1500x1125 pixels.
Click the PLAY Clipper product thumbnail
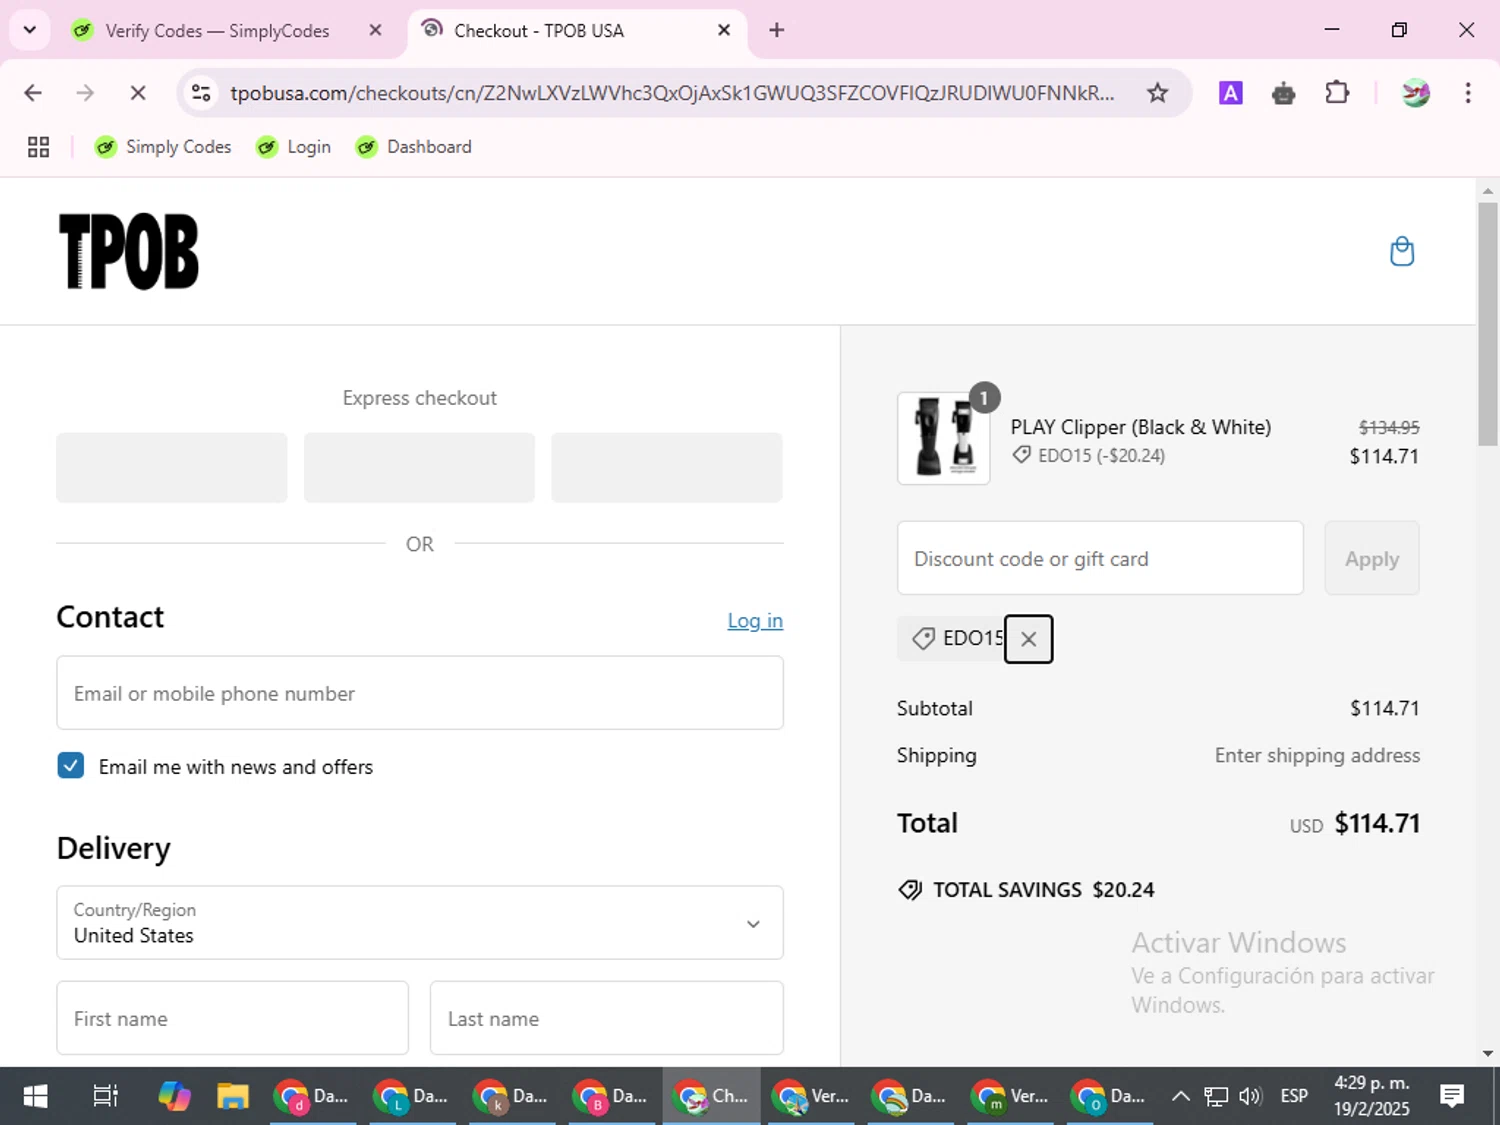click(943, 438)
